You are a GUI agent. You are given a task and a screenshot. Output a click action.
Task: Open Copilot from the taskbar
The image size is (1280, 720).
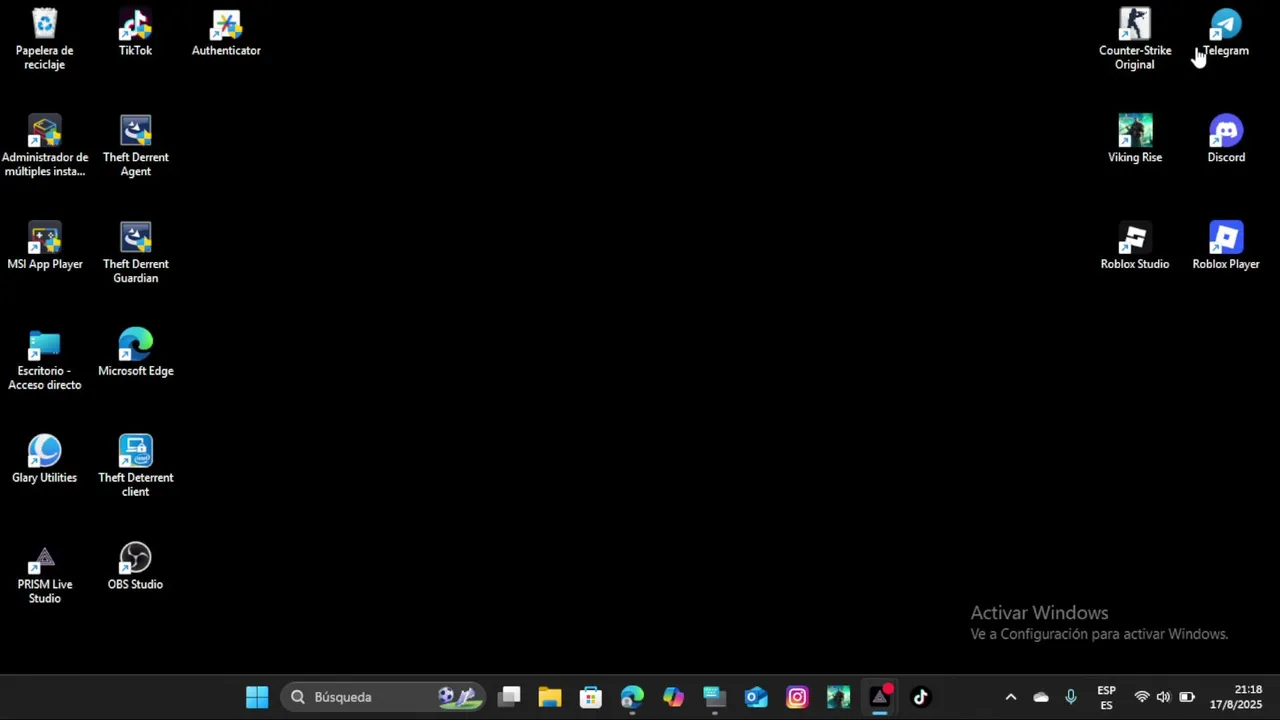(673, 697)
